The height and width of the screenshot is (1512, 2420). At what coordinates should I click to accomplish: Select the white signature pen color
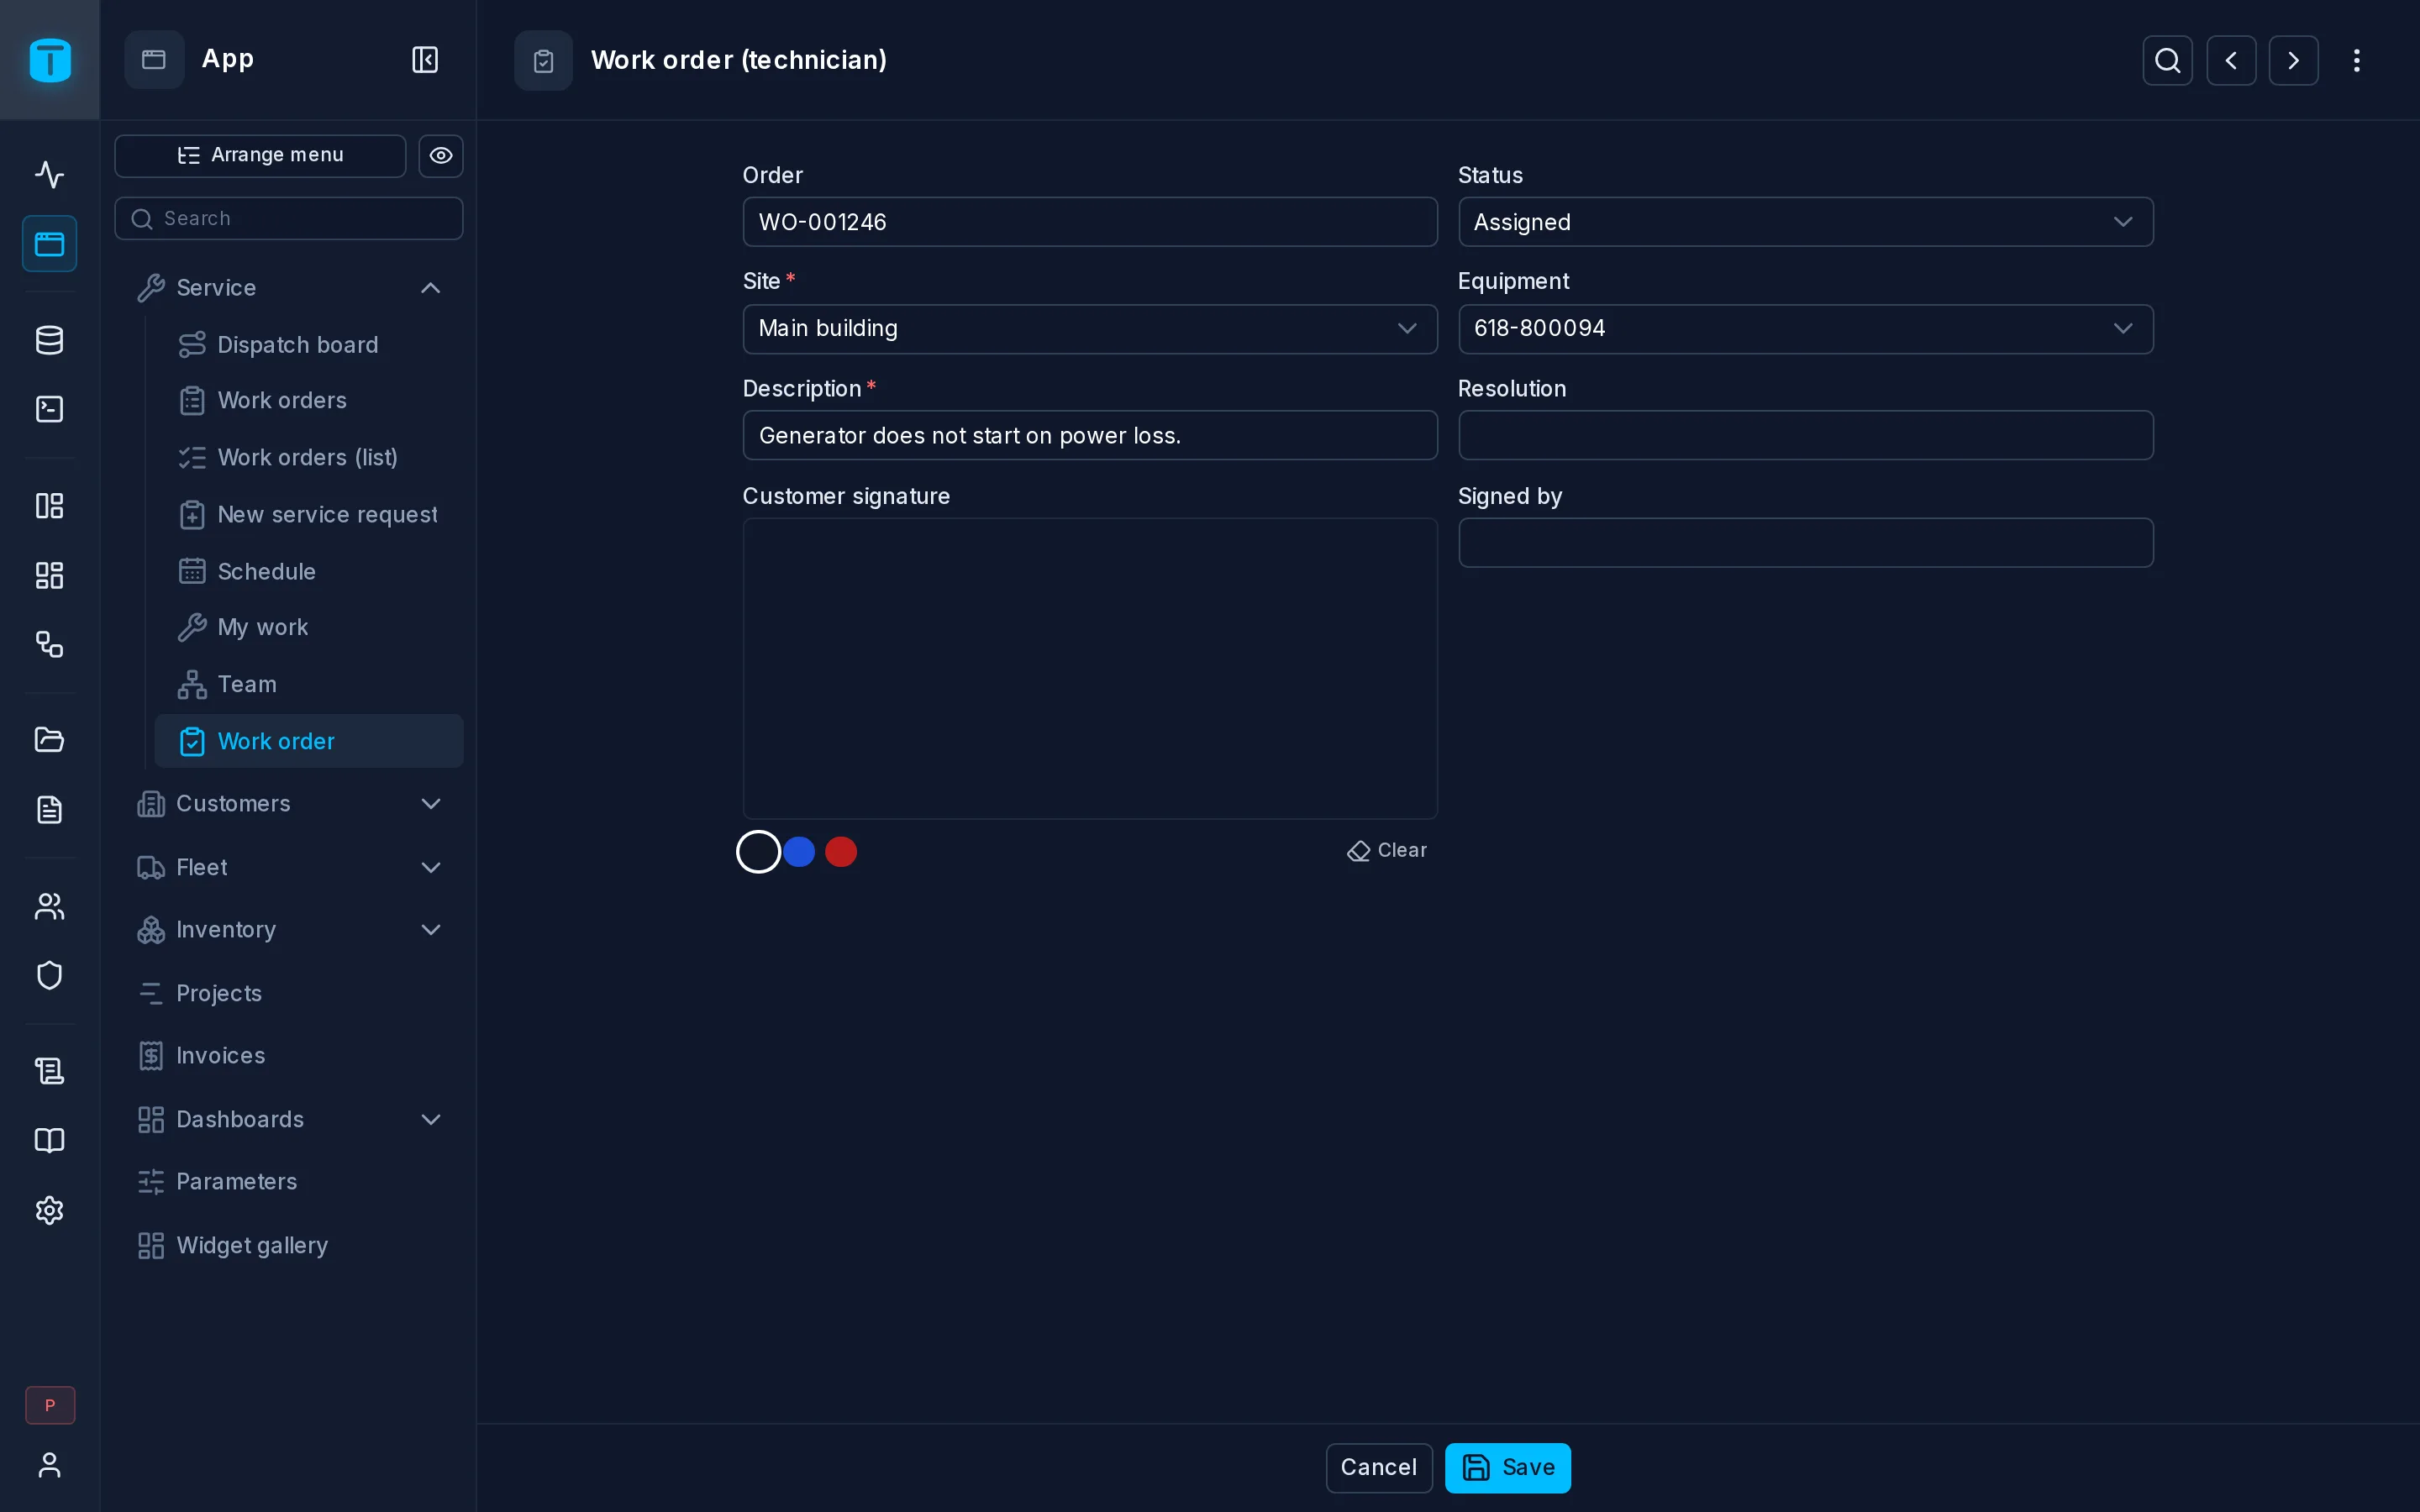click(758, 852)
